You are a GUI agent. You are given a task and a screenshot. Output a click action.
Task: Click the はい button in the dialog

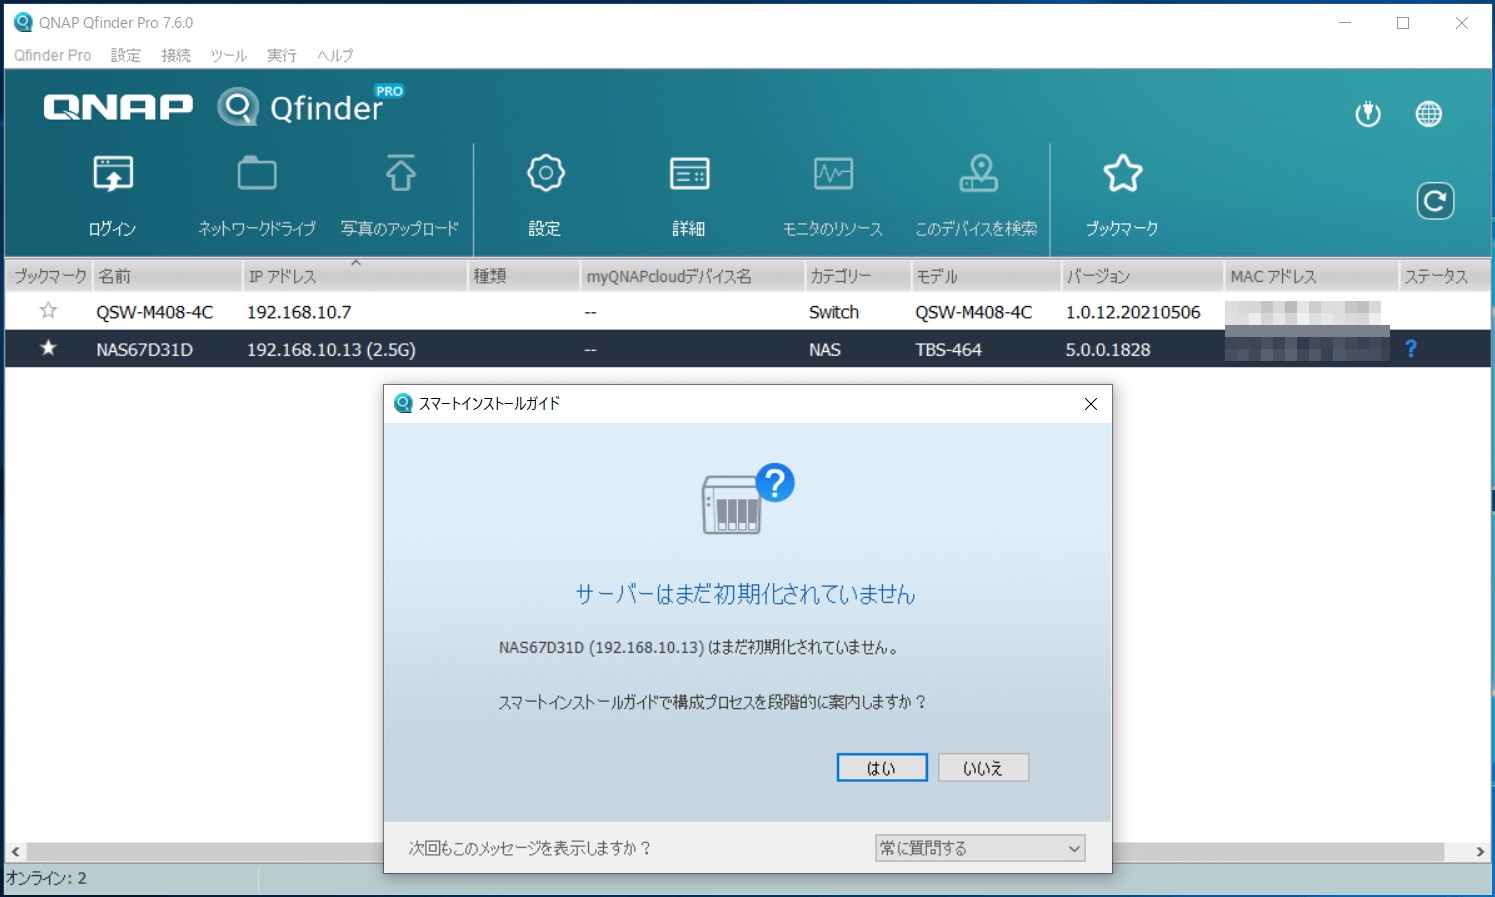click(882, 768)
